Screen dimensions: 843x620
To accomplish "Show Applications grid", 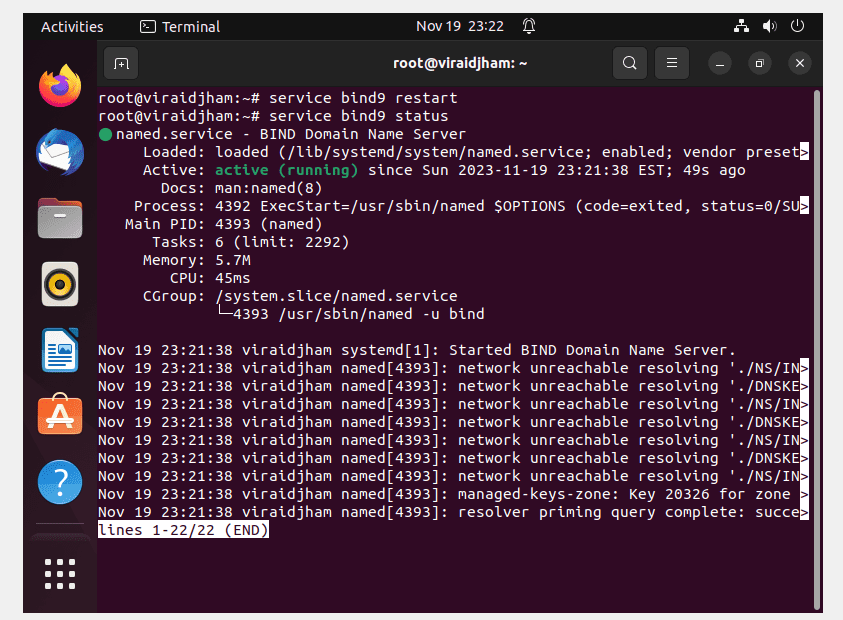I will pos(60,574).
